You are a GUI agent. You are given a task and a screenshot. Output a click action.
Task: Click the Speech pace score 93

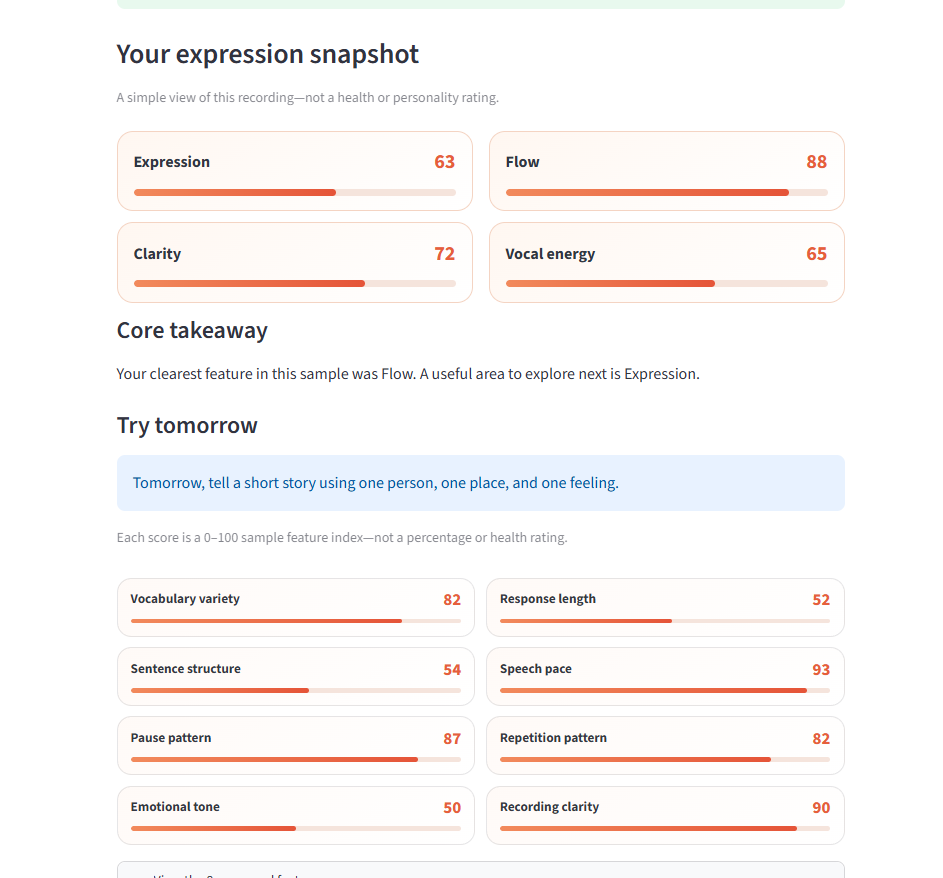point(821,669)
